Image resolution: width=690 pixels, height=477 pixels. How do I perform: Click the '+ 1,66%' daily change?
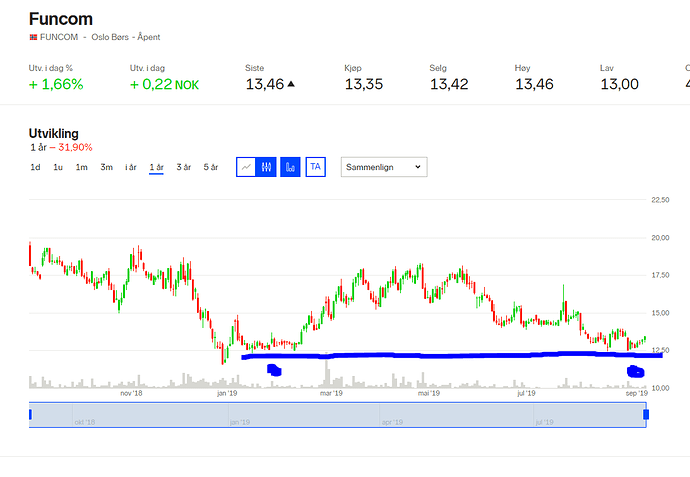(56, 84)
